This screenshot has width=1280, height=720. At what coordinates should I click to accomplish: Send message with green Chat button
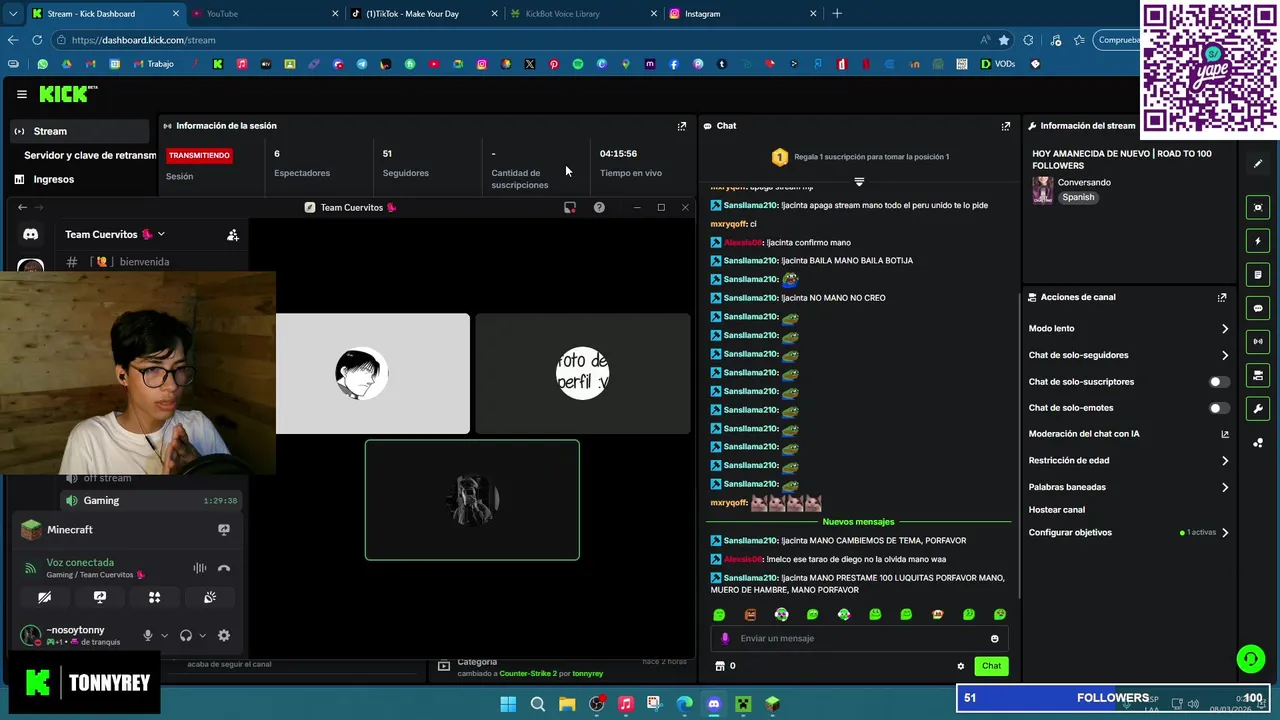[991, 666]
